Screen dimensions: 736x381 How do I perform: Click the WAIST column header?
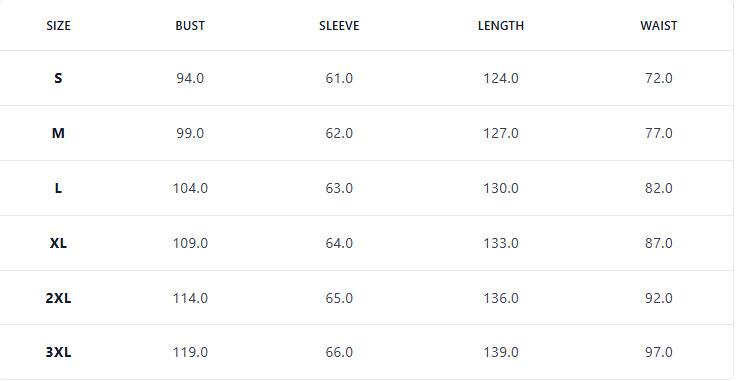(659, 26)
